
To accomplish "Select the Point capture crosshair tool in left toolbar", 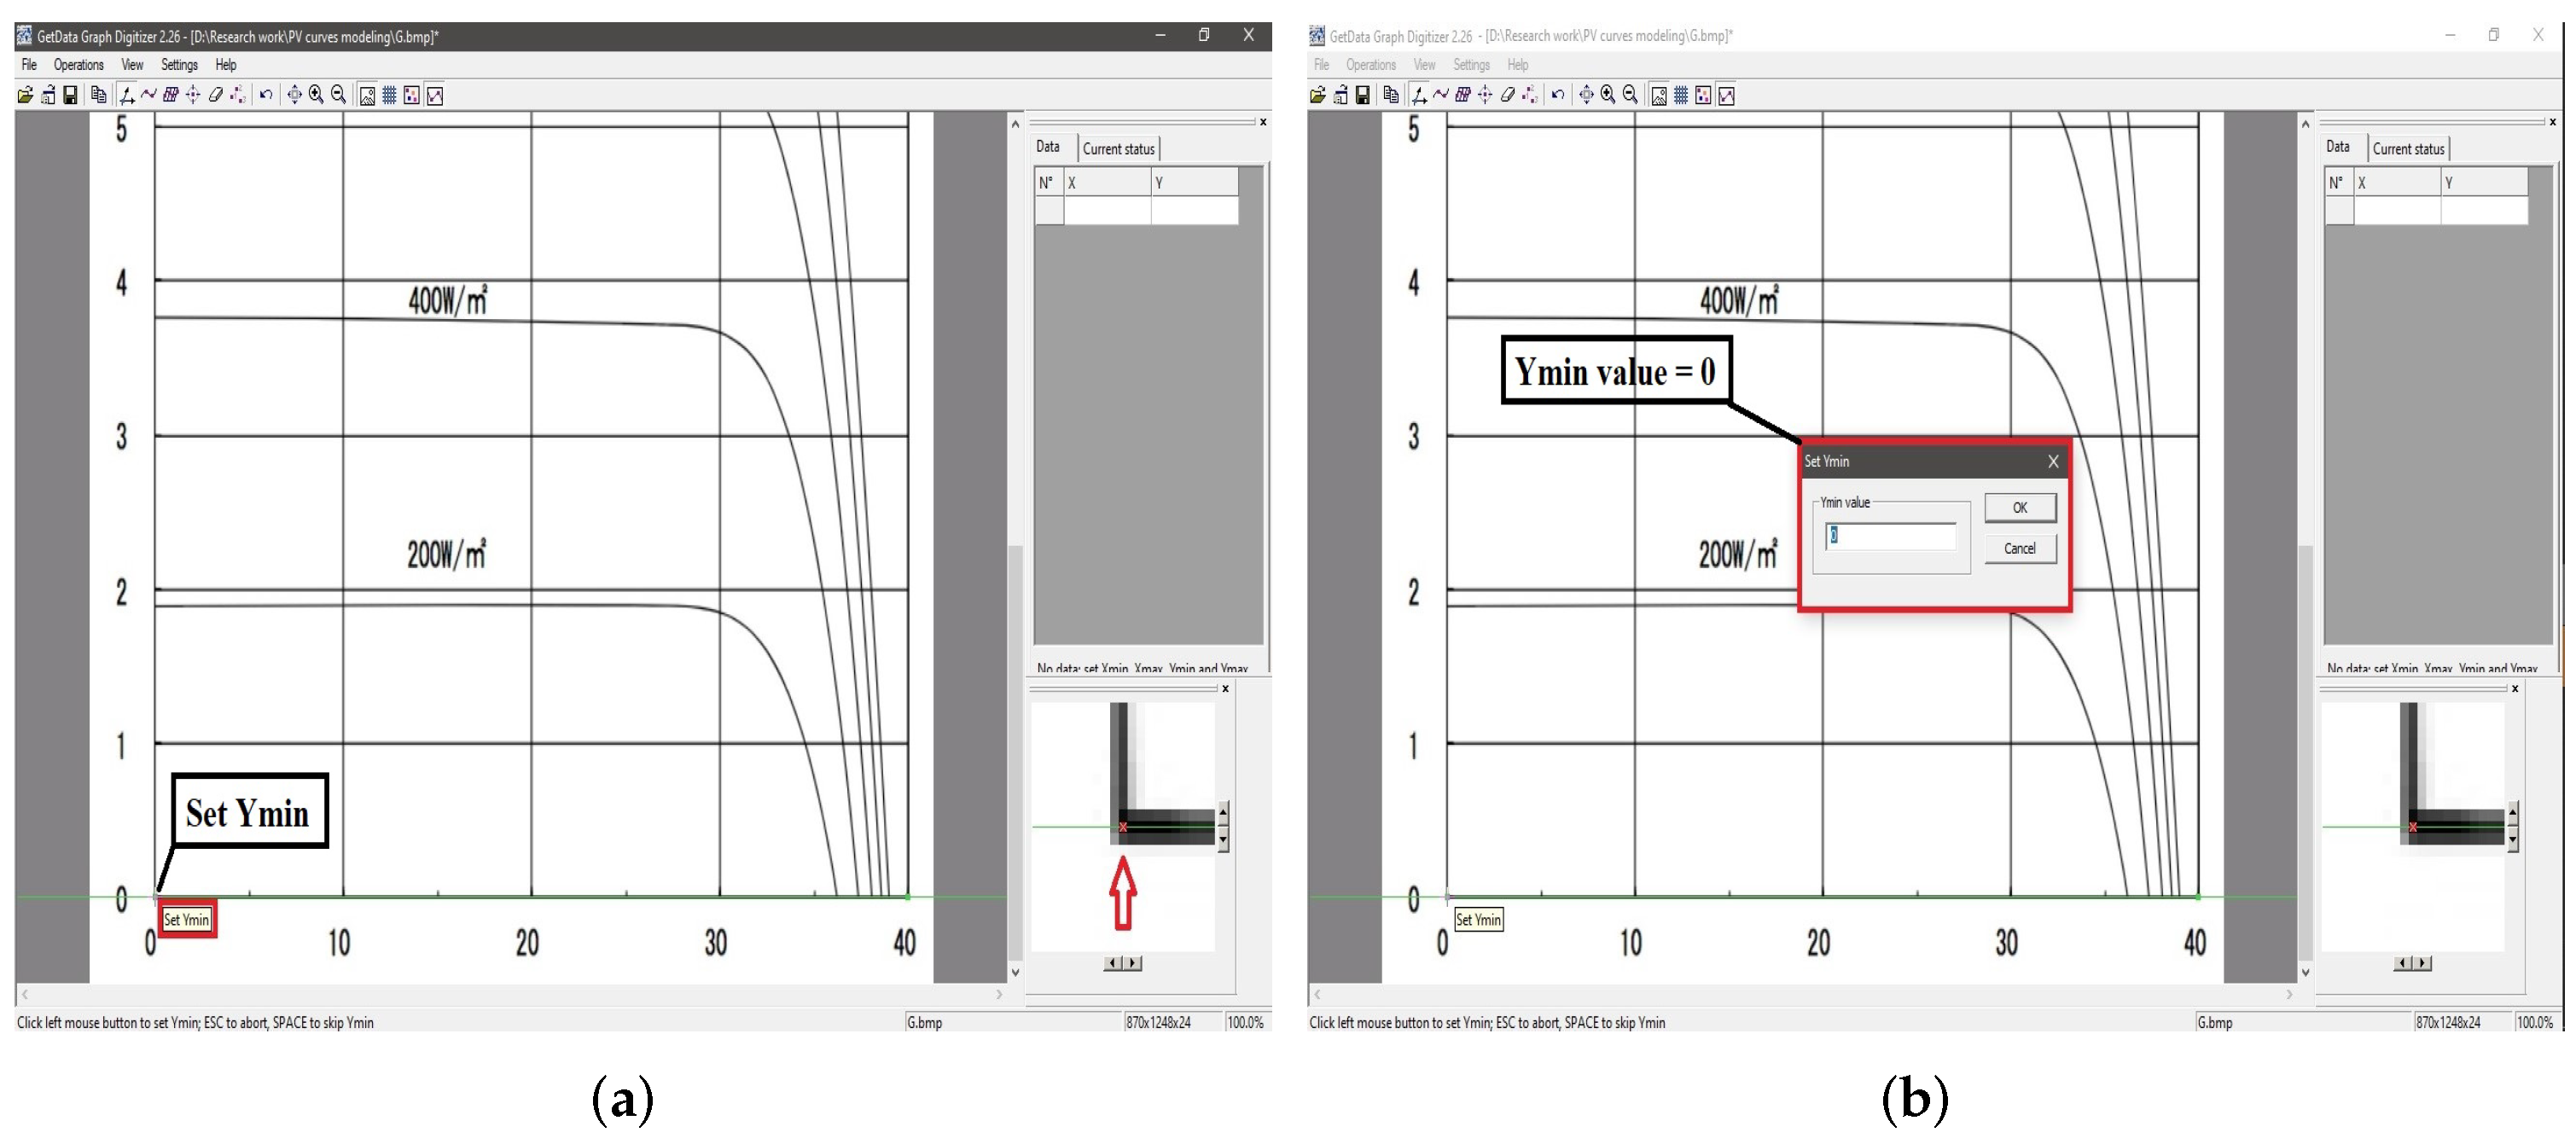I will [193, 95].
